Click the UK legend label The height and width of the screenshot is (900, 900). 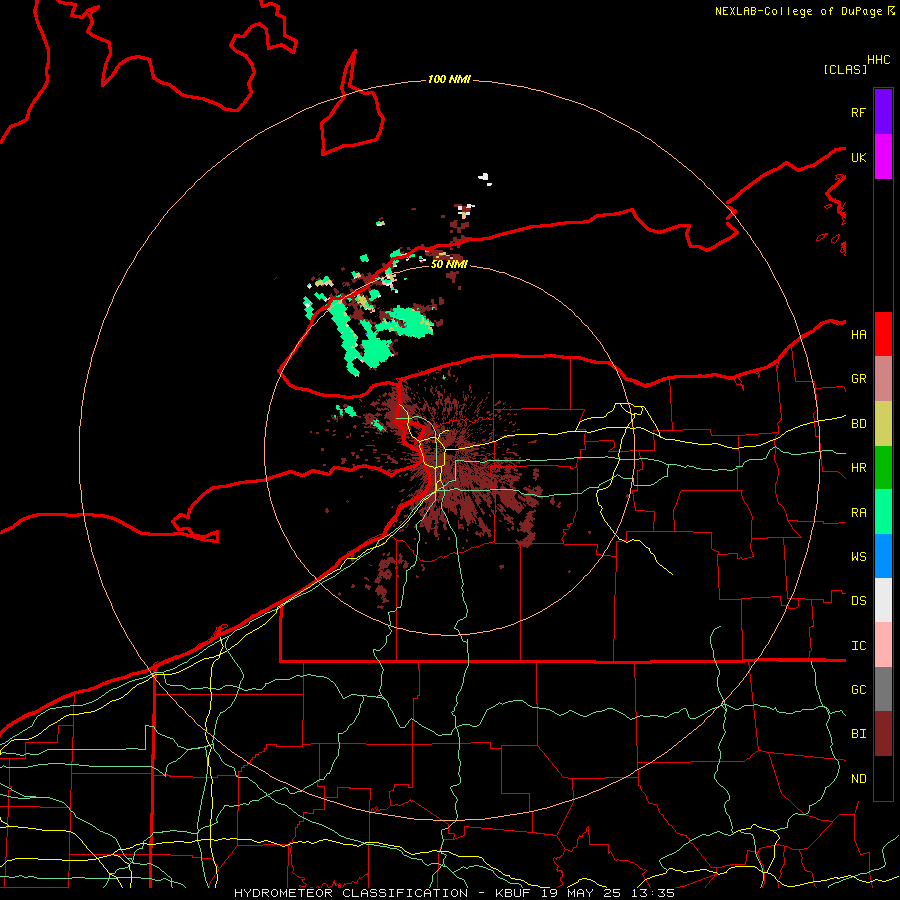pos(858,157)
